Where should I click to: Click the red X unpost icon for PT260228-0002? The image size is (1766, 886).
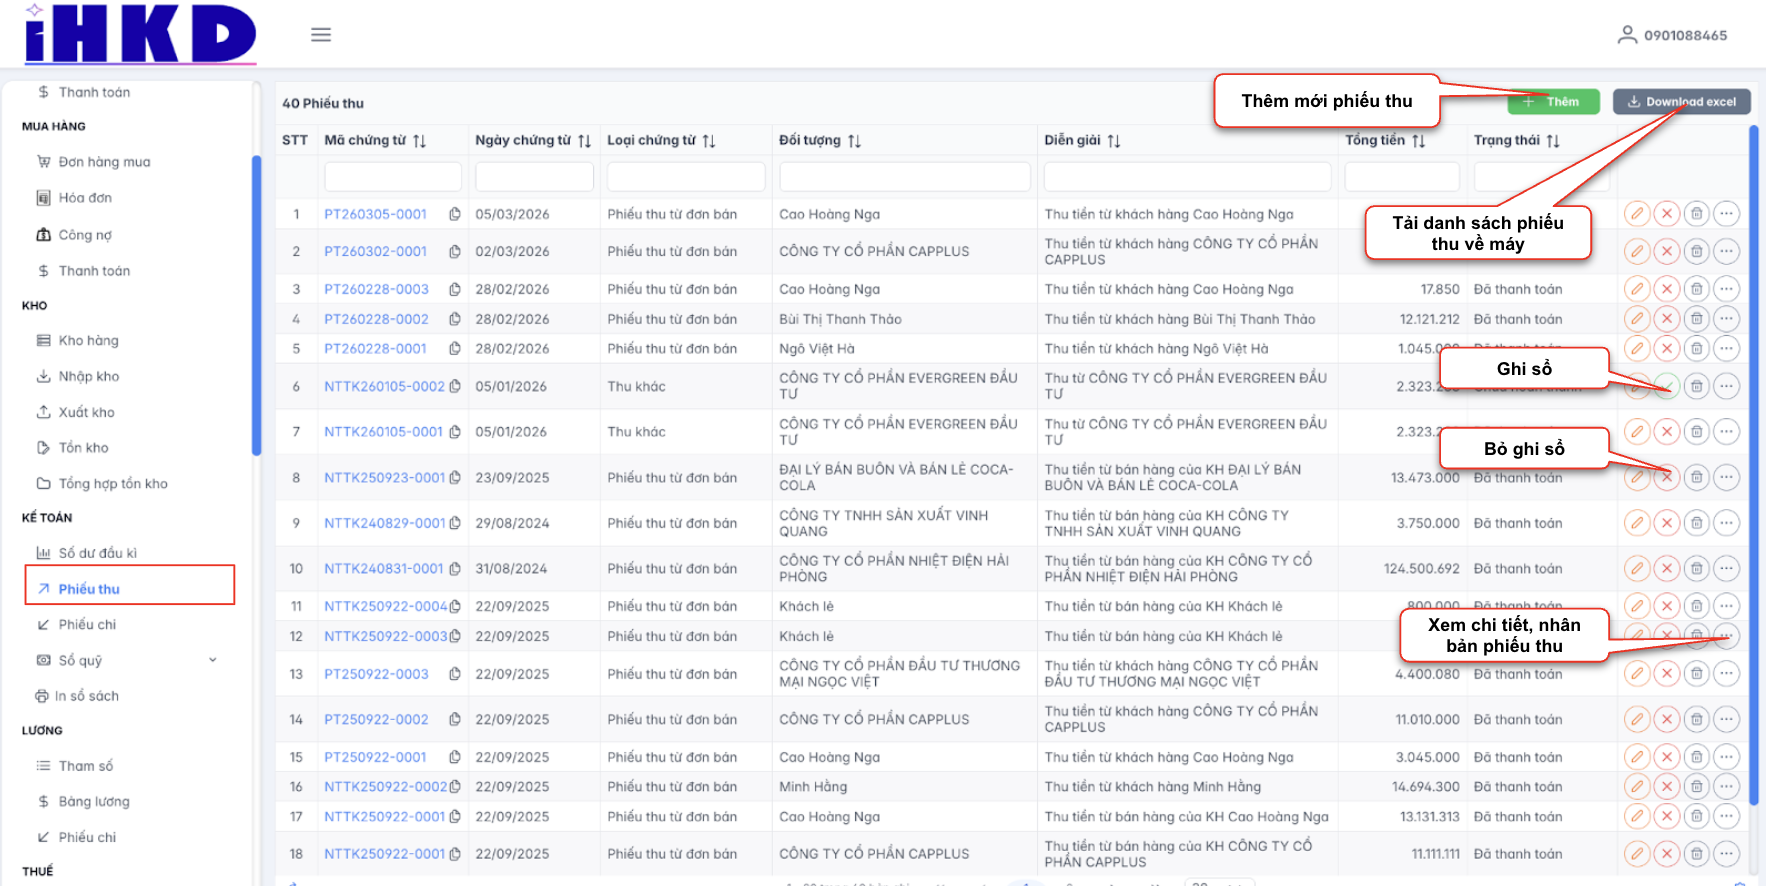point(1666,319)
